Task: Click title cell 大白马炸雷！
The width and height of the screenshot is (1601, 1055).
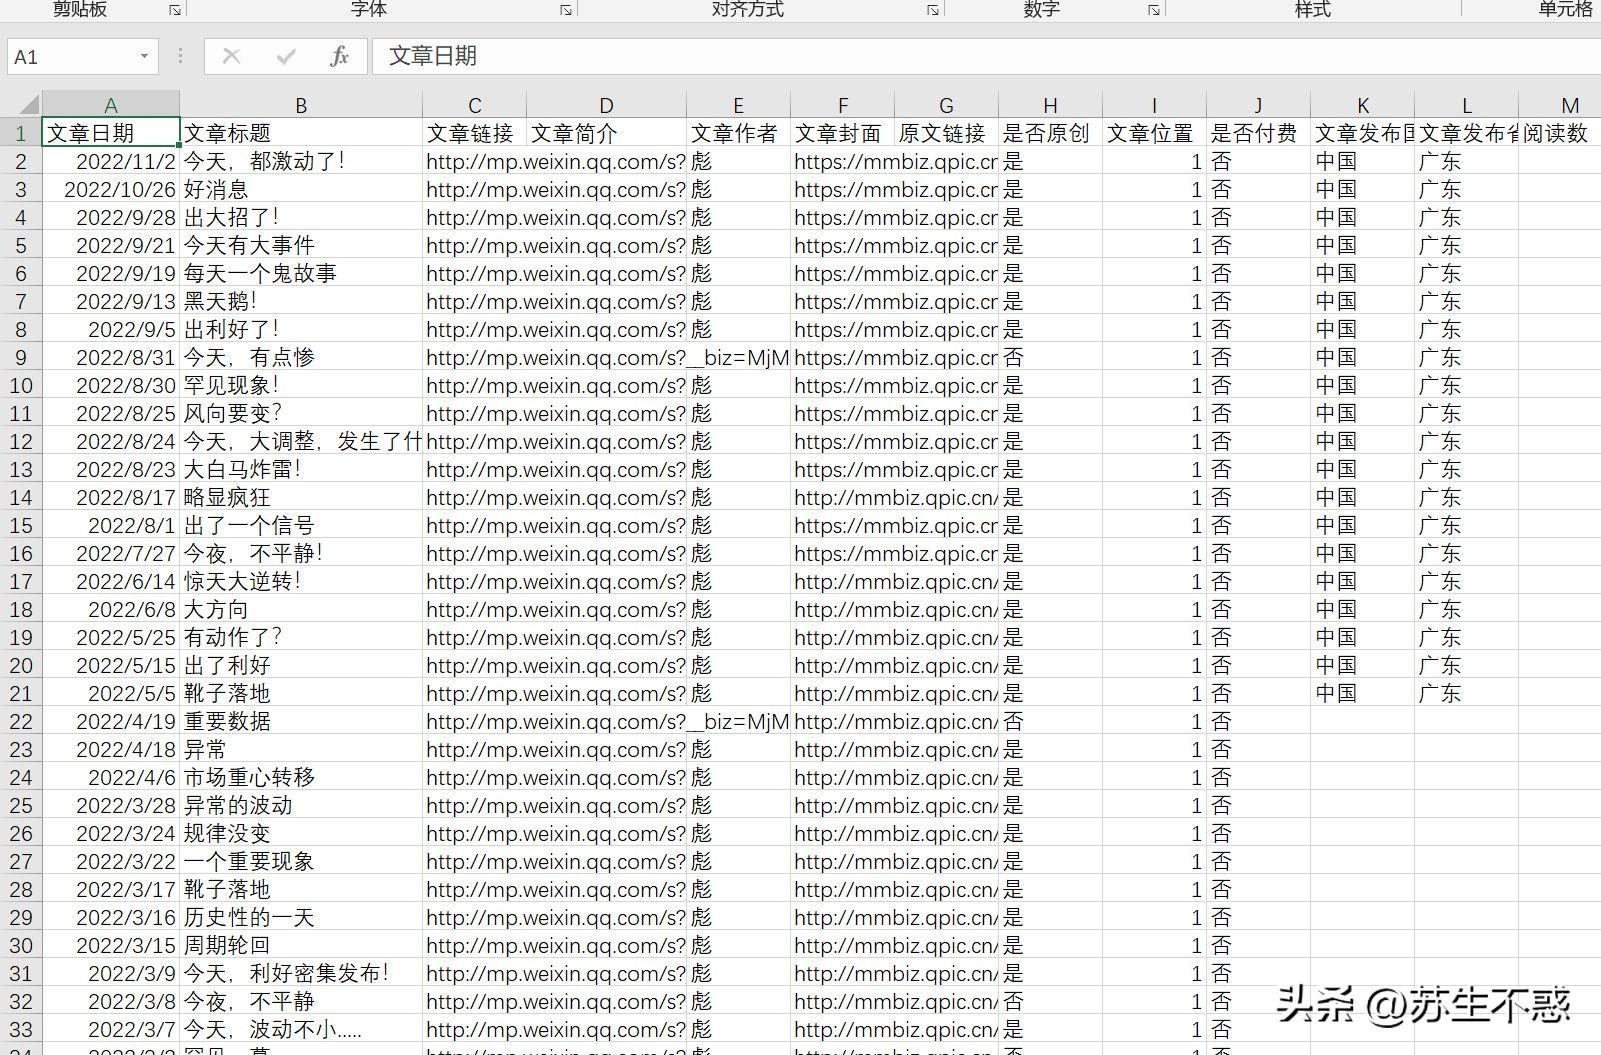Action: point(301,469)
